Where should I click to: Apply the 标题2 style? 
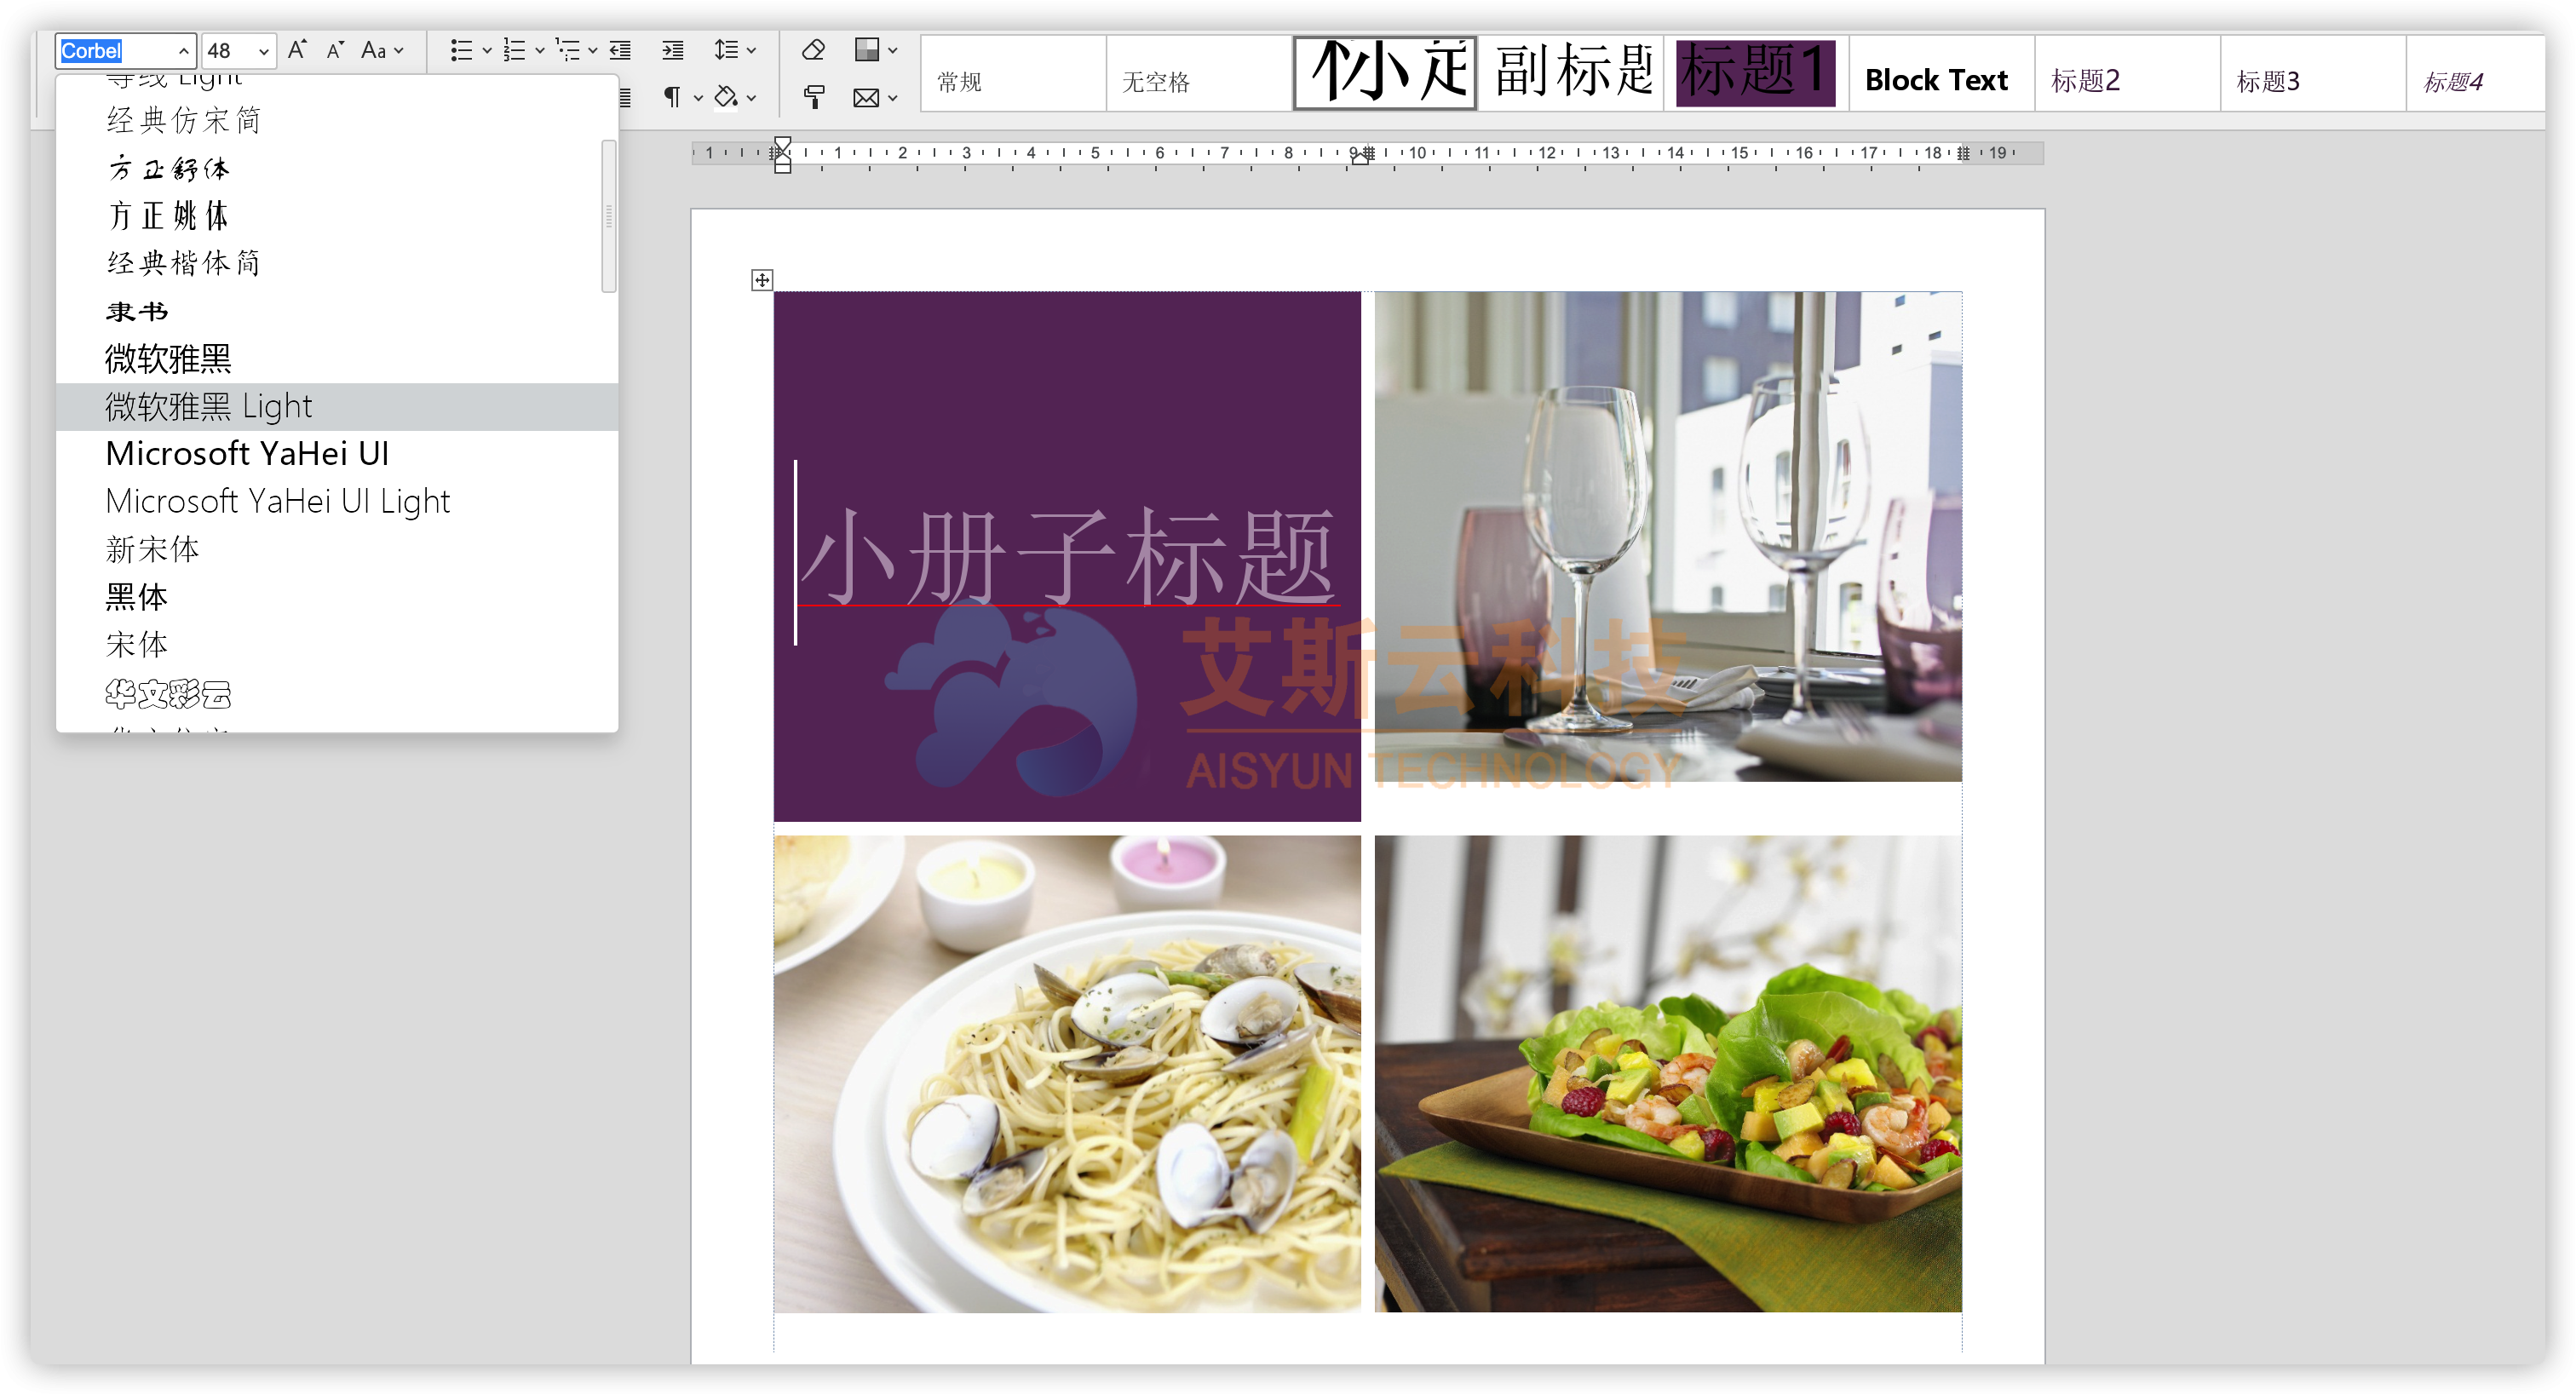click(x=2085, y=81)
